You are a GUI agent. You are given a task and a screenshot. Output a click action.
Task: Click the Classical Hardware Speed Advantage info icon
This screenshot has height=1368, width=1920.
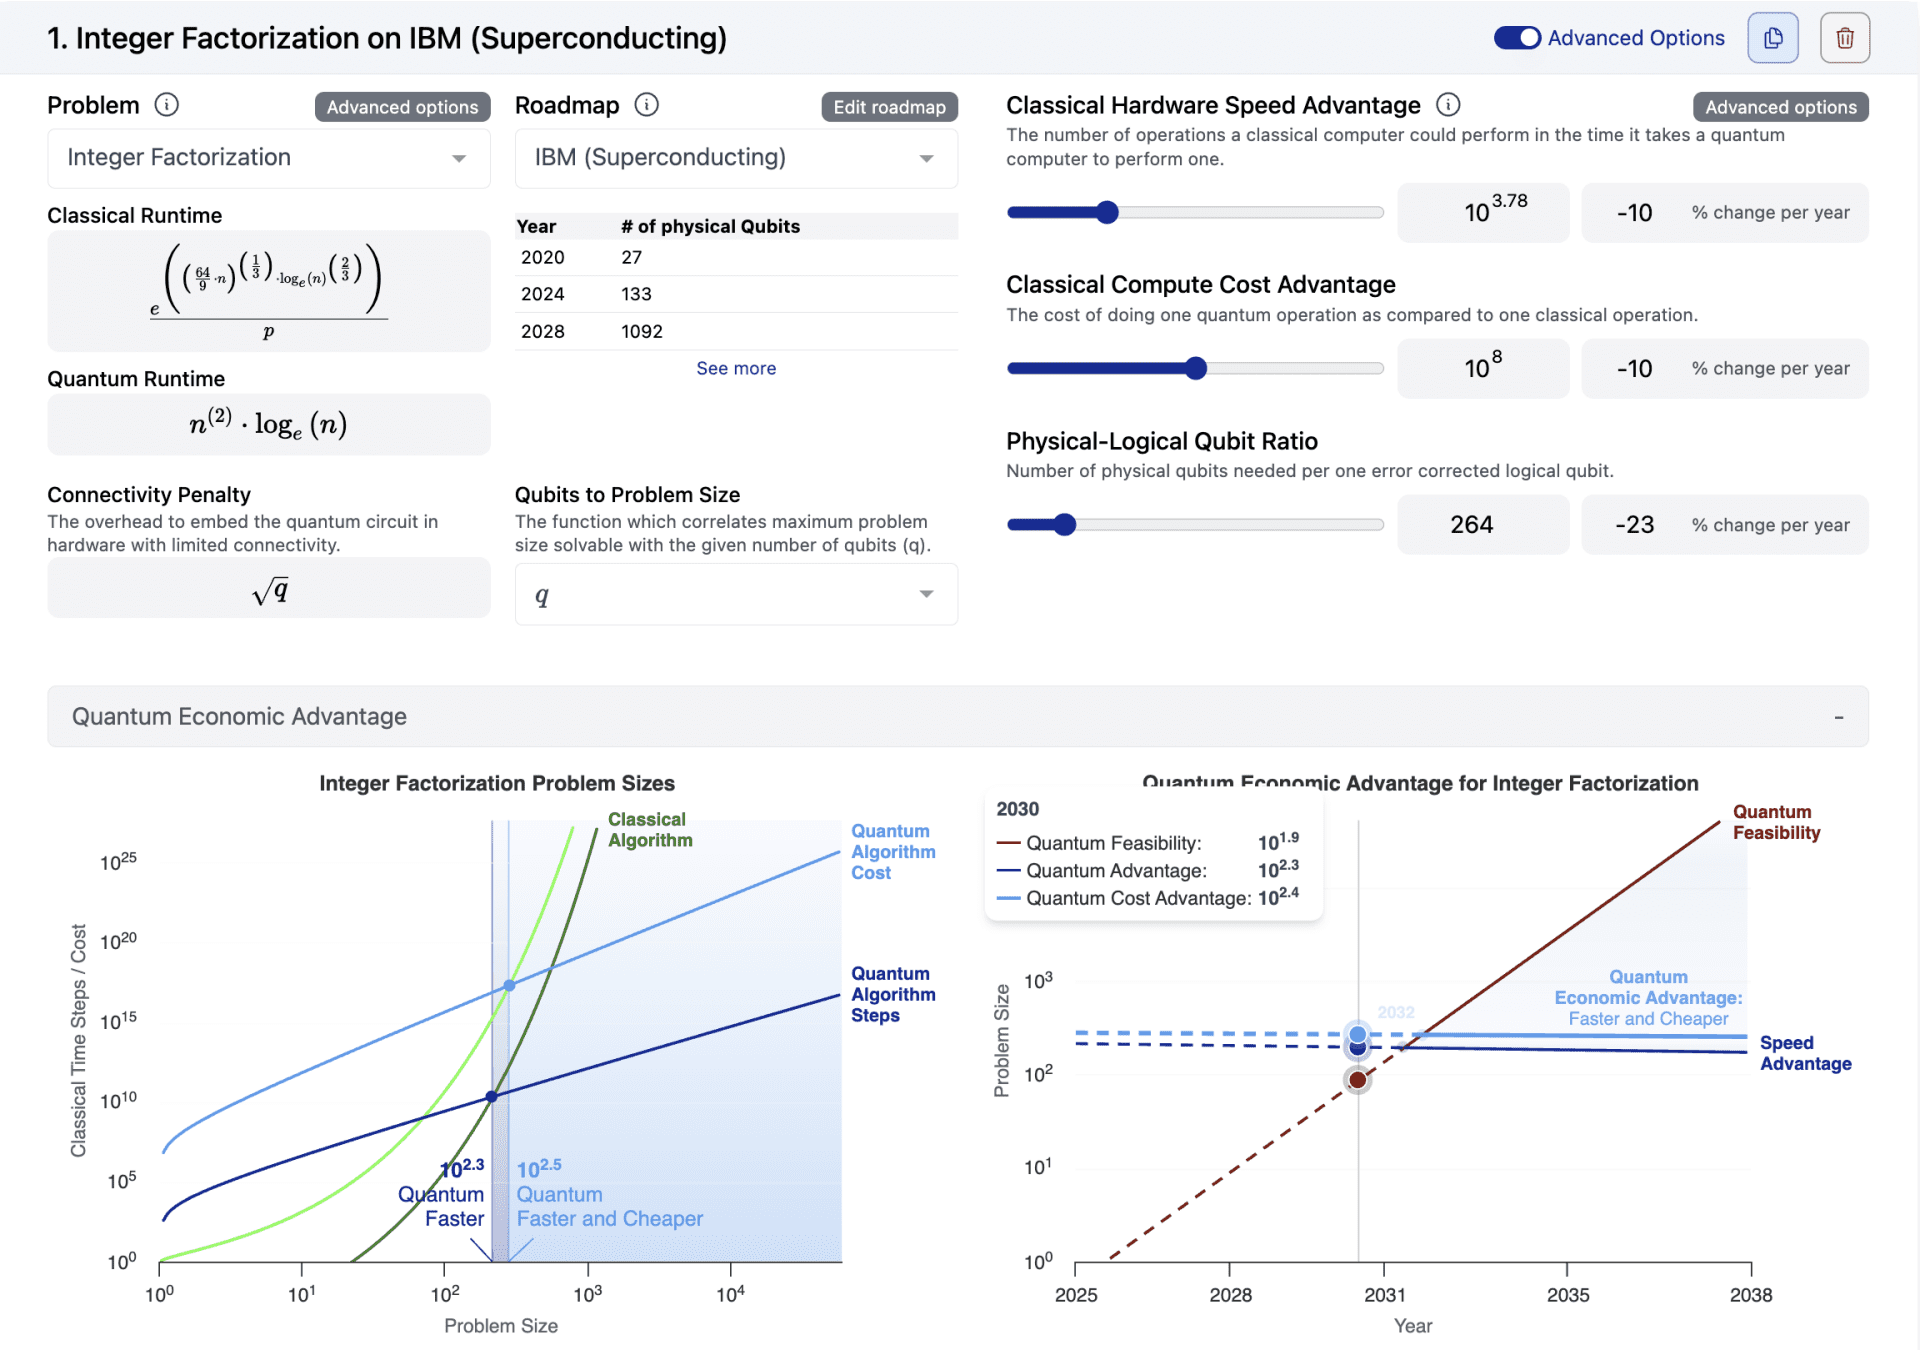[1448, 105]
